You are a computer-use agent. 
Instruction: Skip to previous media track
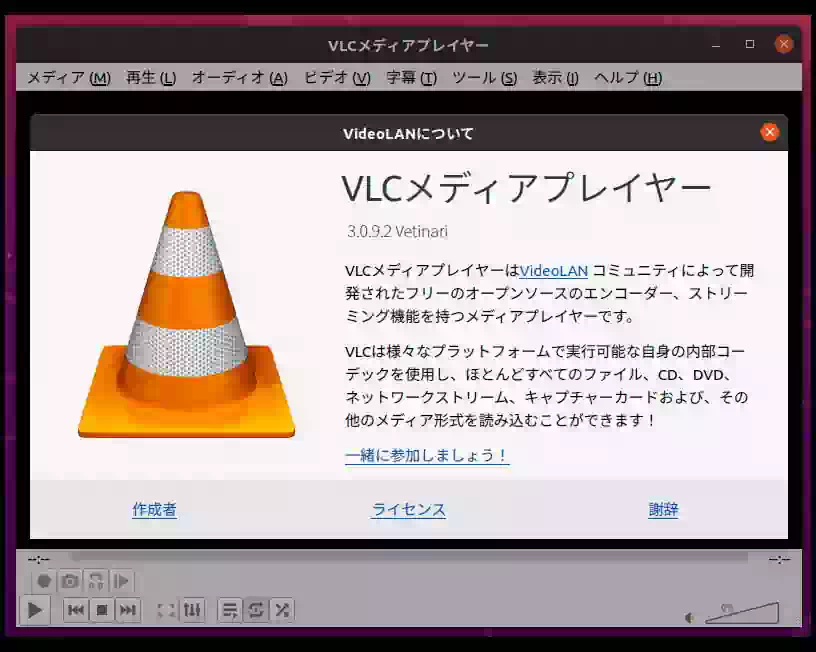[x=76, y=610]
